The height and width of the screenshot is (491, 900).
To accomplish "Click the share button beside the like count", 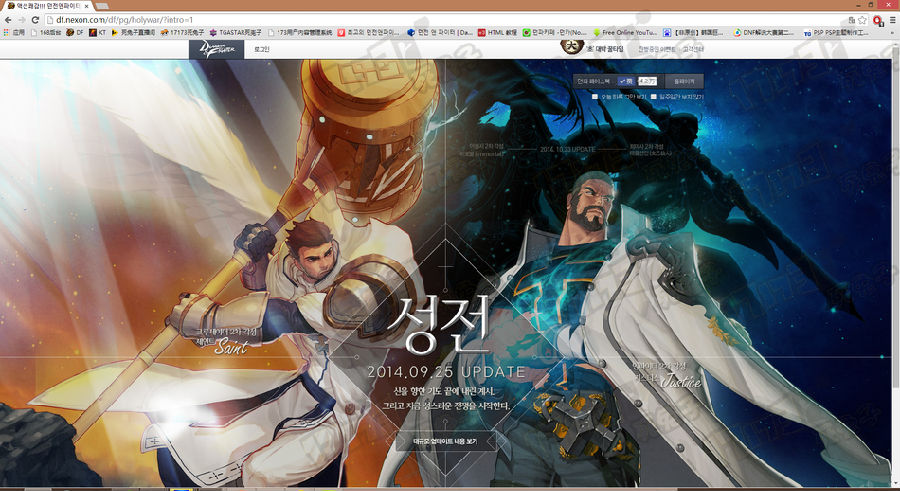I will tap(683, 82).
